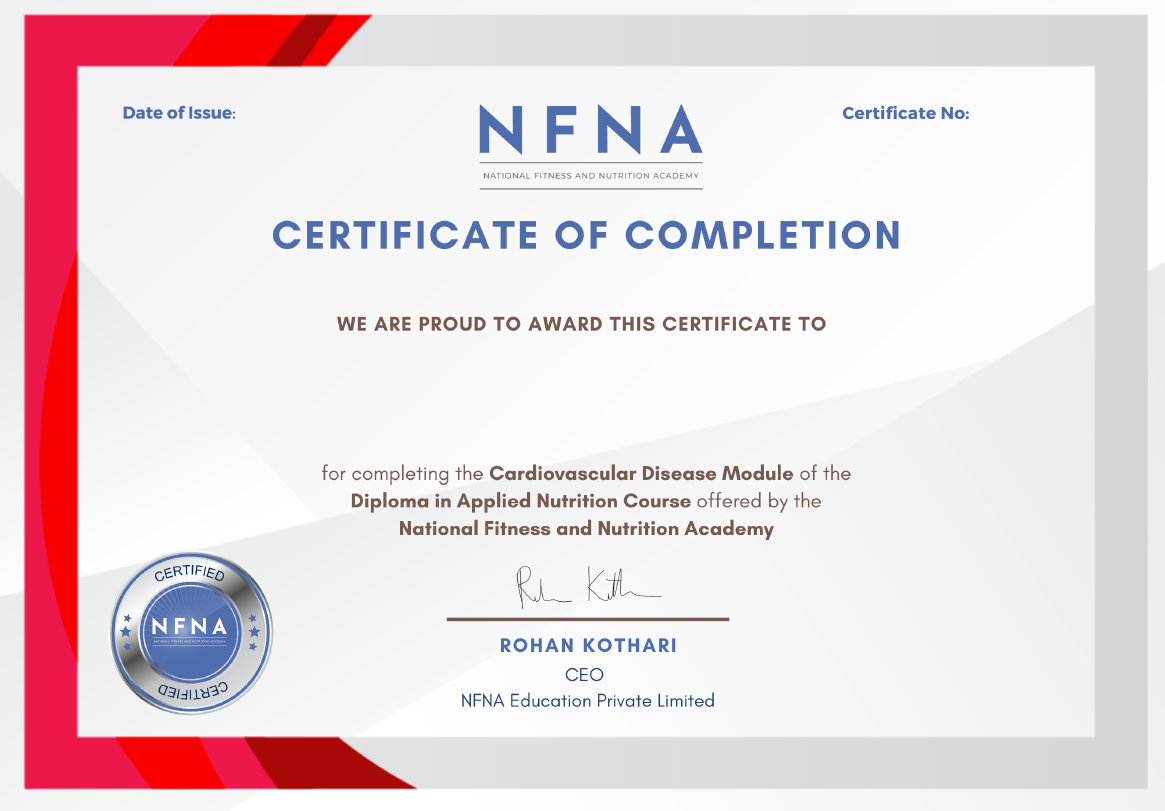Viewport: 1165px width, 811px height.
Task: Click the 'Date of Issue:' label
Action: [179, 113]
